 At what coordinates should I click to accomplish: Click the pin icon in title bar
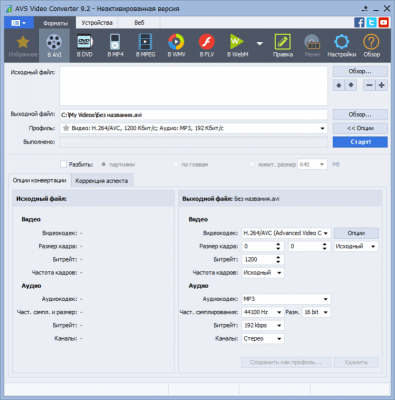pos(365,9)
